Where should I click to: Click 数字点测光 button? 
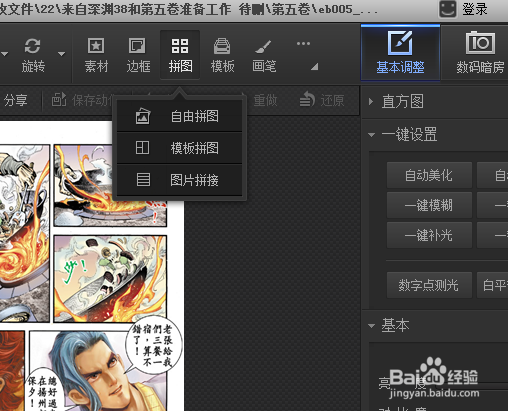429,285
